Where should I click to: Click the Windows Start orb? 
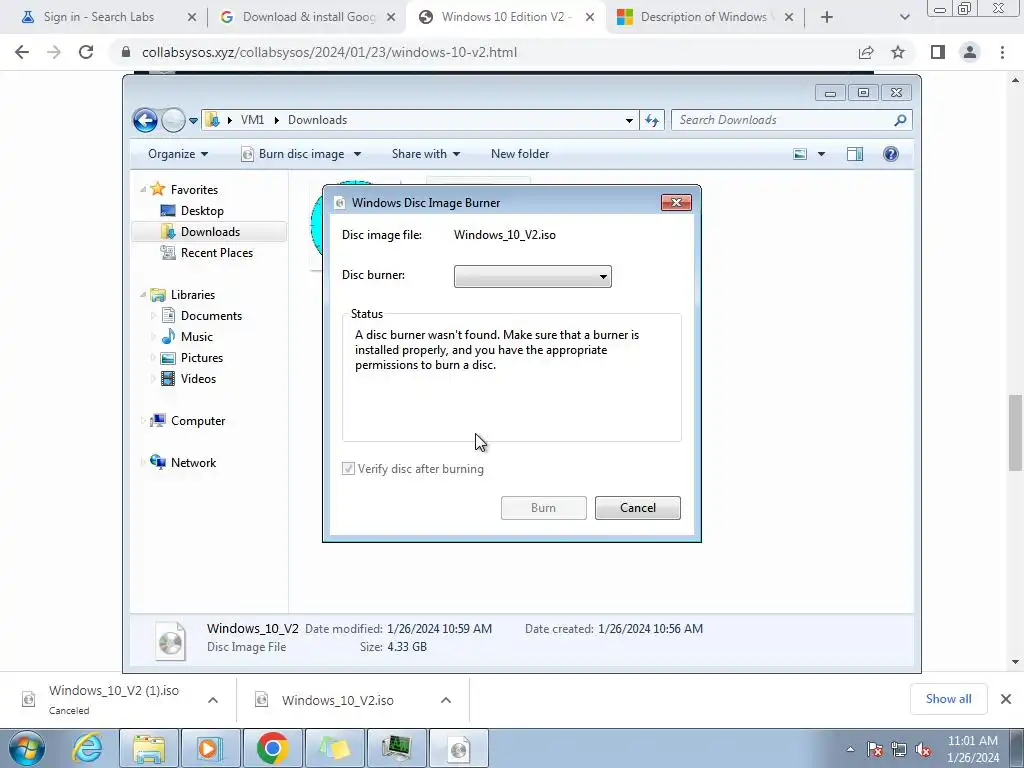tap(27, 748)
